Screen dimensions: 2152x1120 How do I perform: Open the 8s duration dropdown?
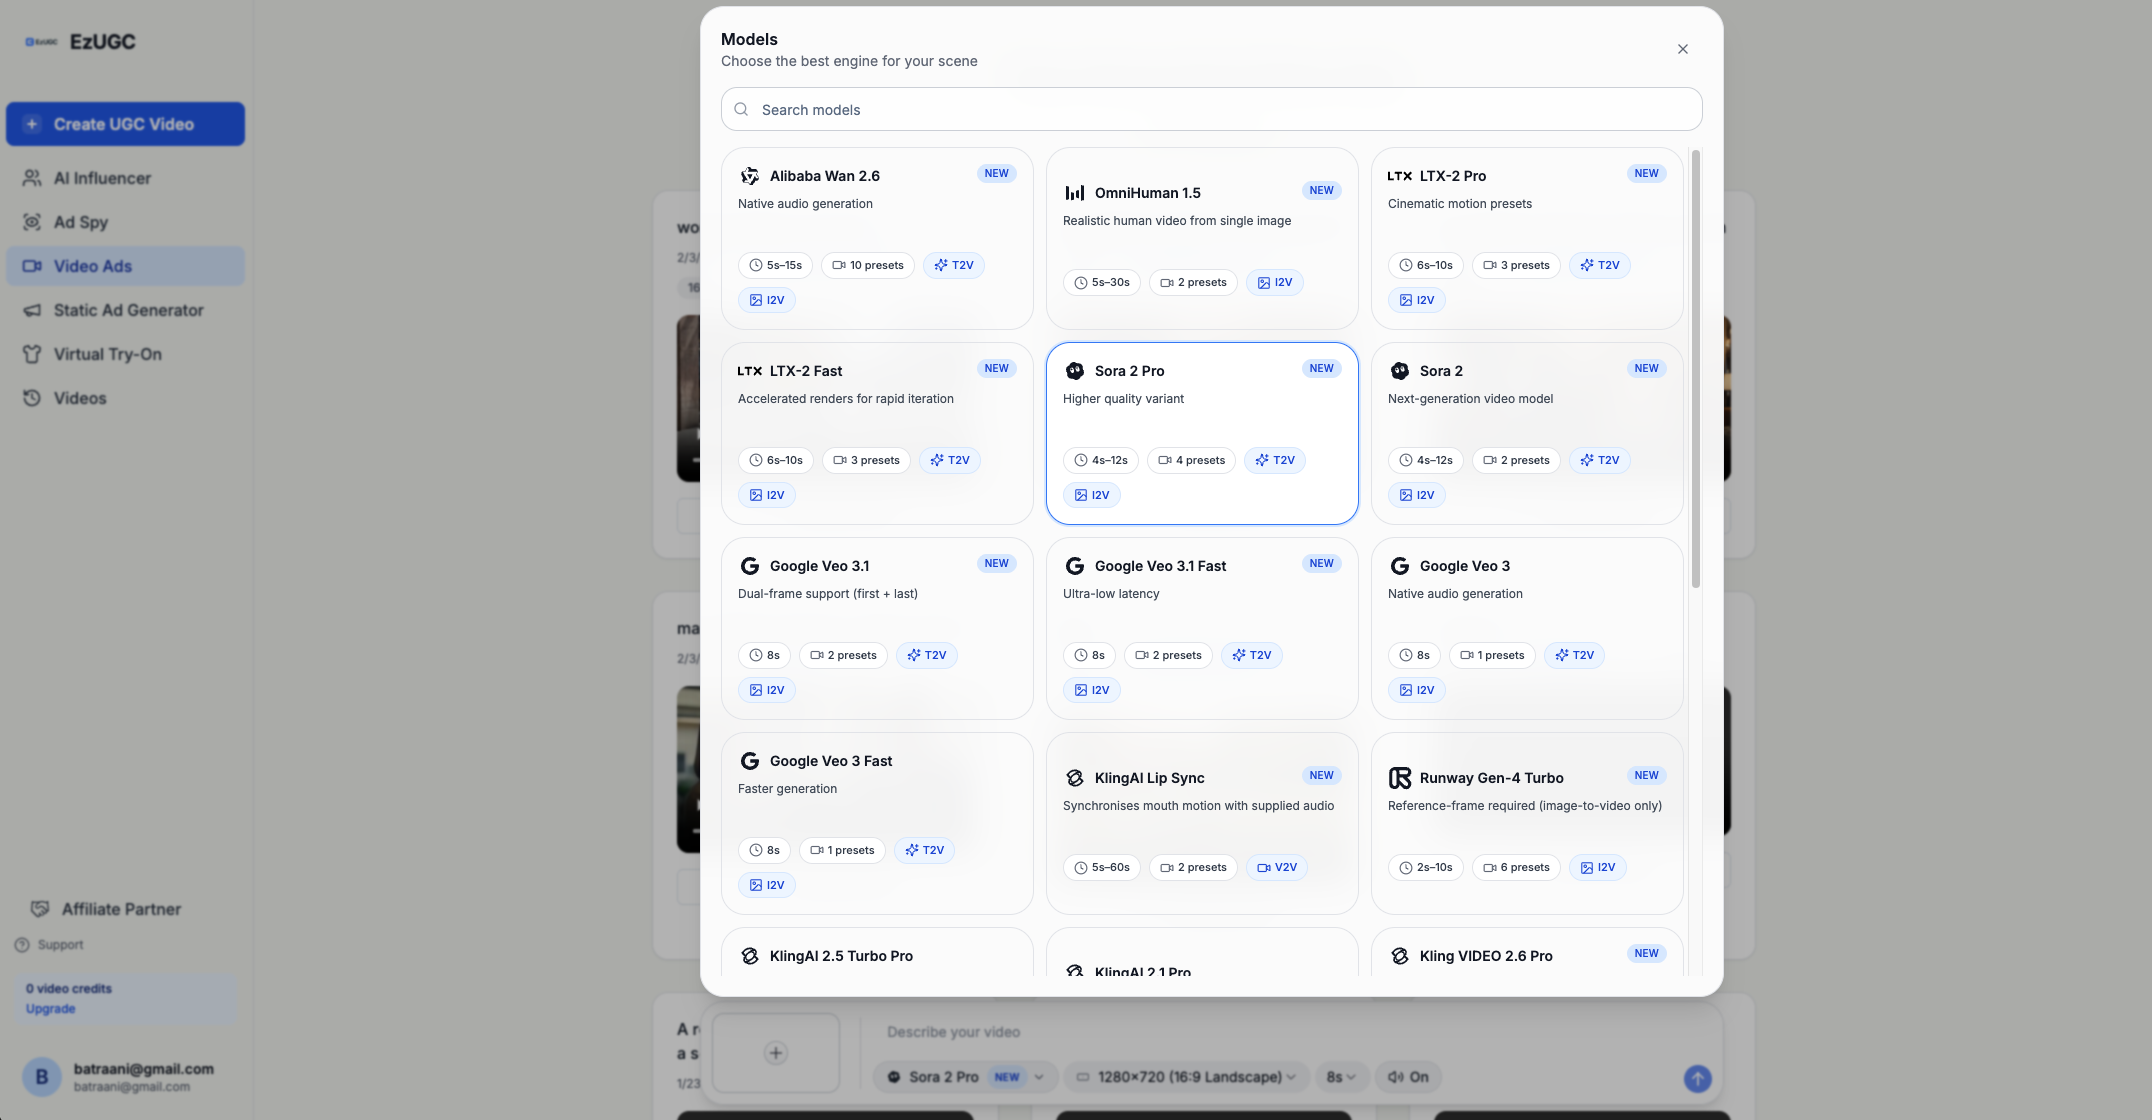(x=1340, y=1077)
